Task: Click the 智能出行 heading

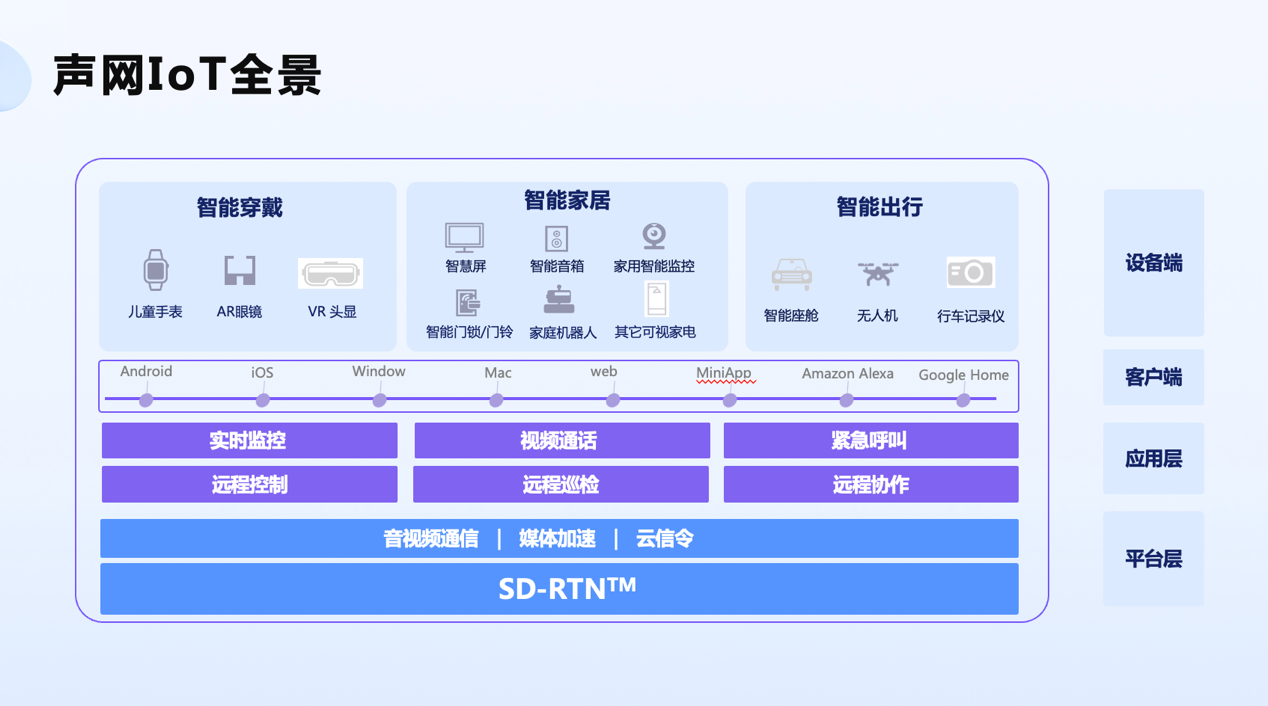Action: tap(879, 207)
